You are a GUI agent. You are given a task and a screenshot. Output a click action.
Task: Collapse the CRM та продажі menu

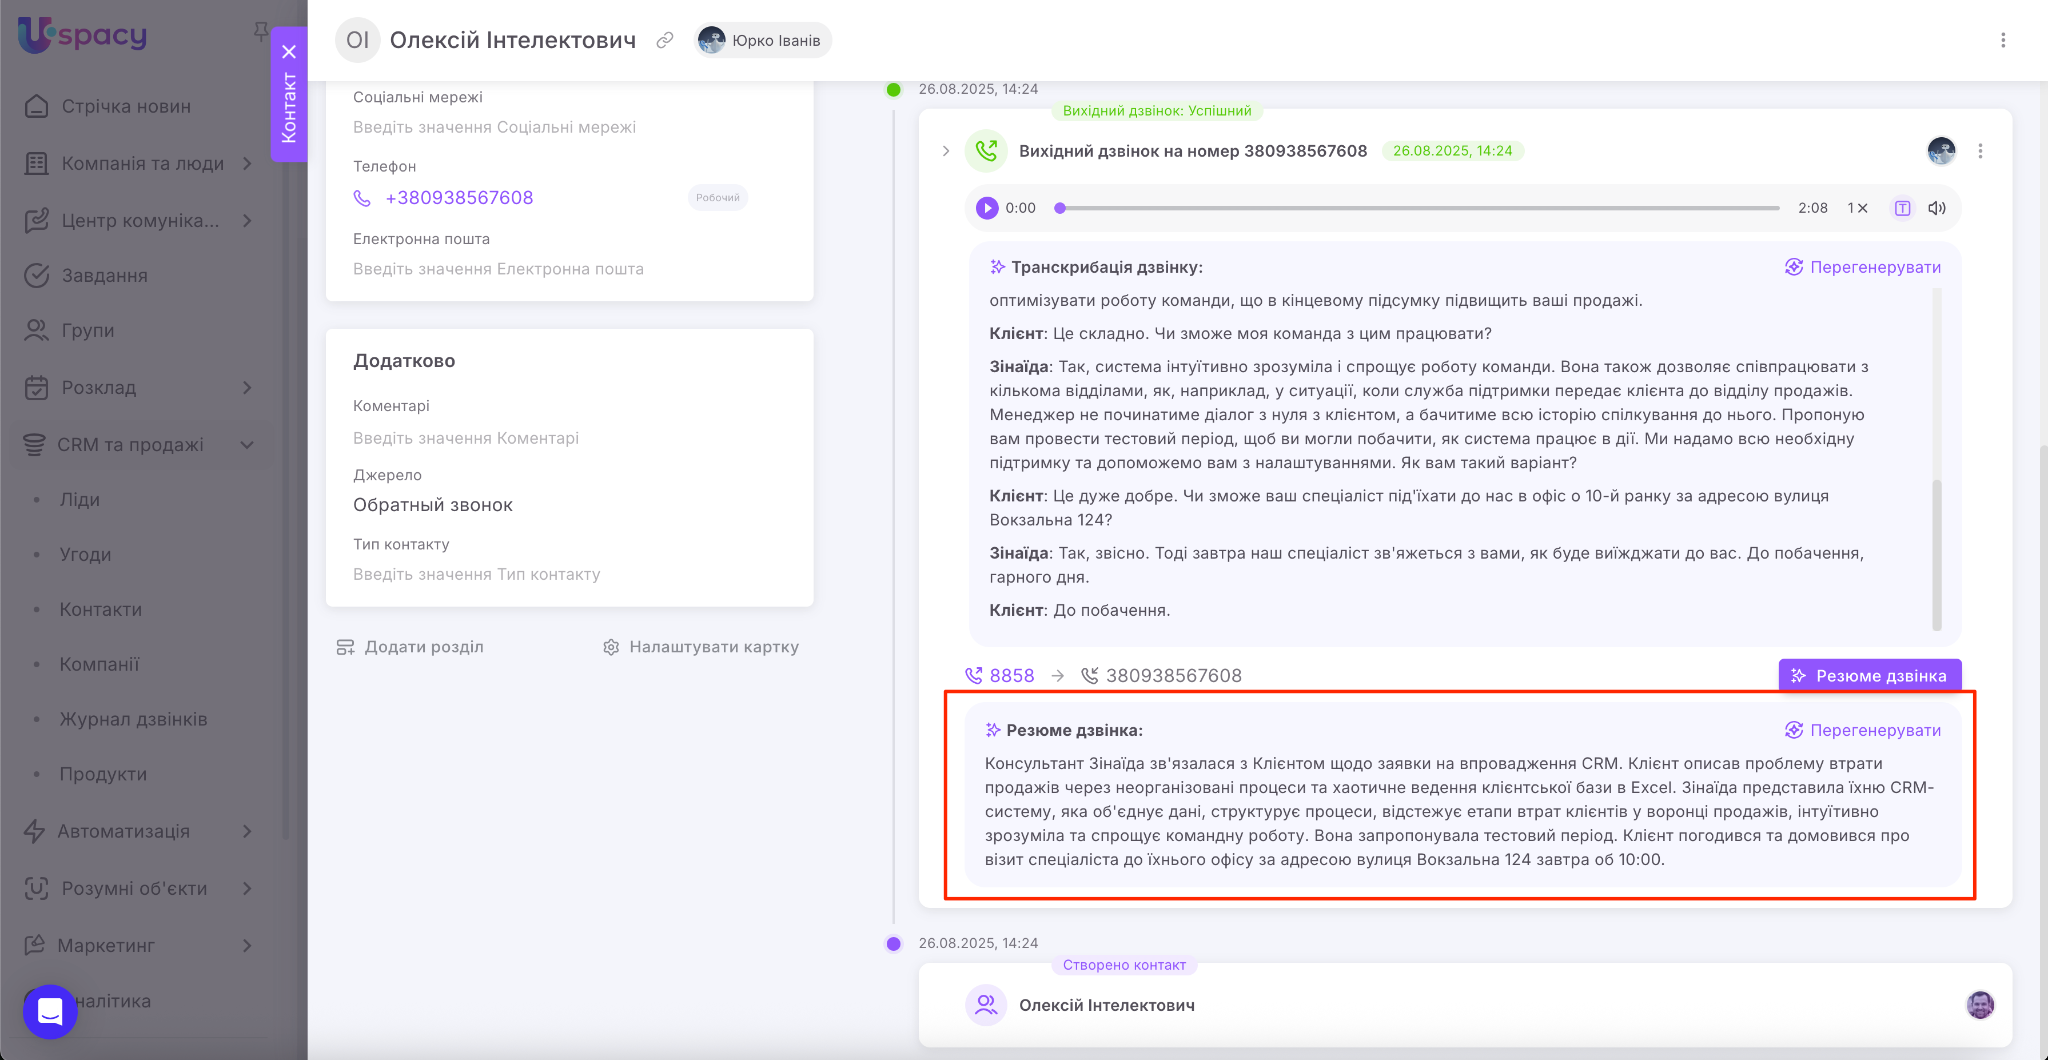coord(247,445)
